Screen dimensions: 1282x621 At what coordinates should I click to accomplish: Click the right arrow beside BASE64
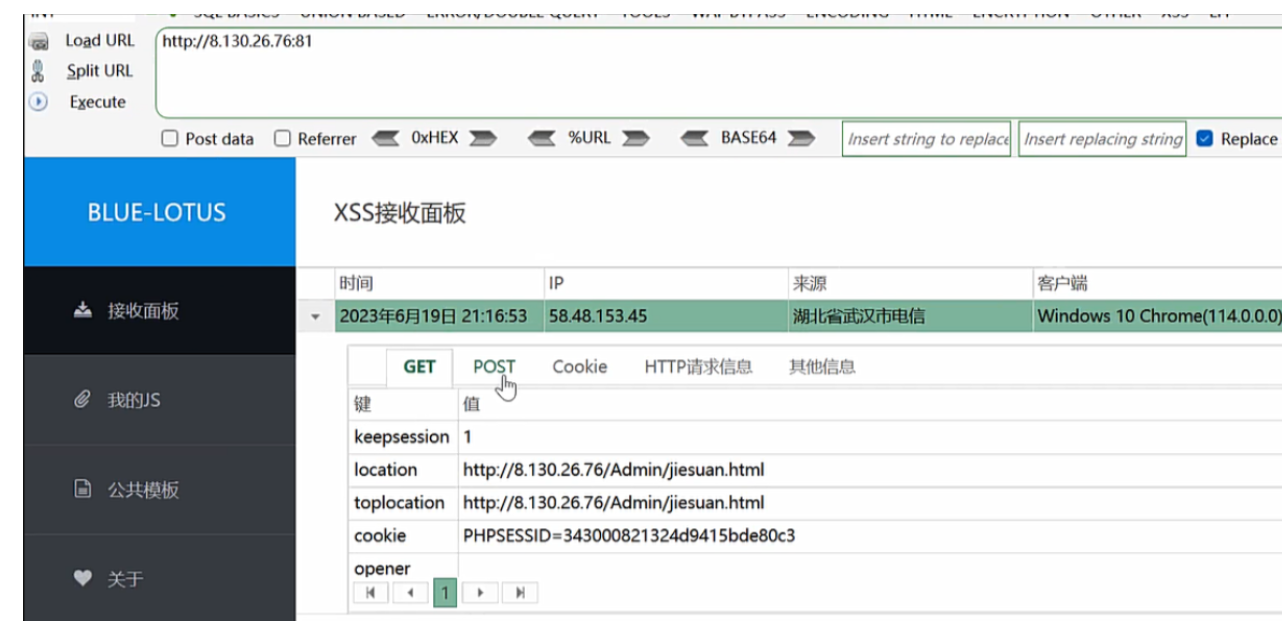click(x=800, y=138)
